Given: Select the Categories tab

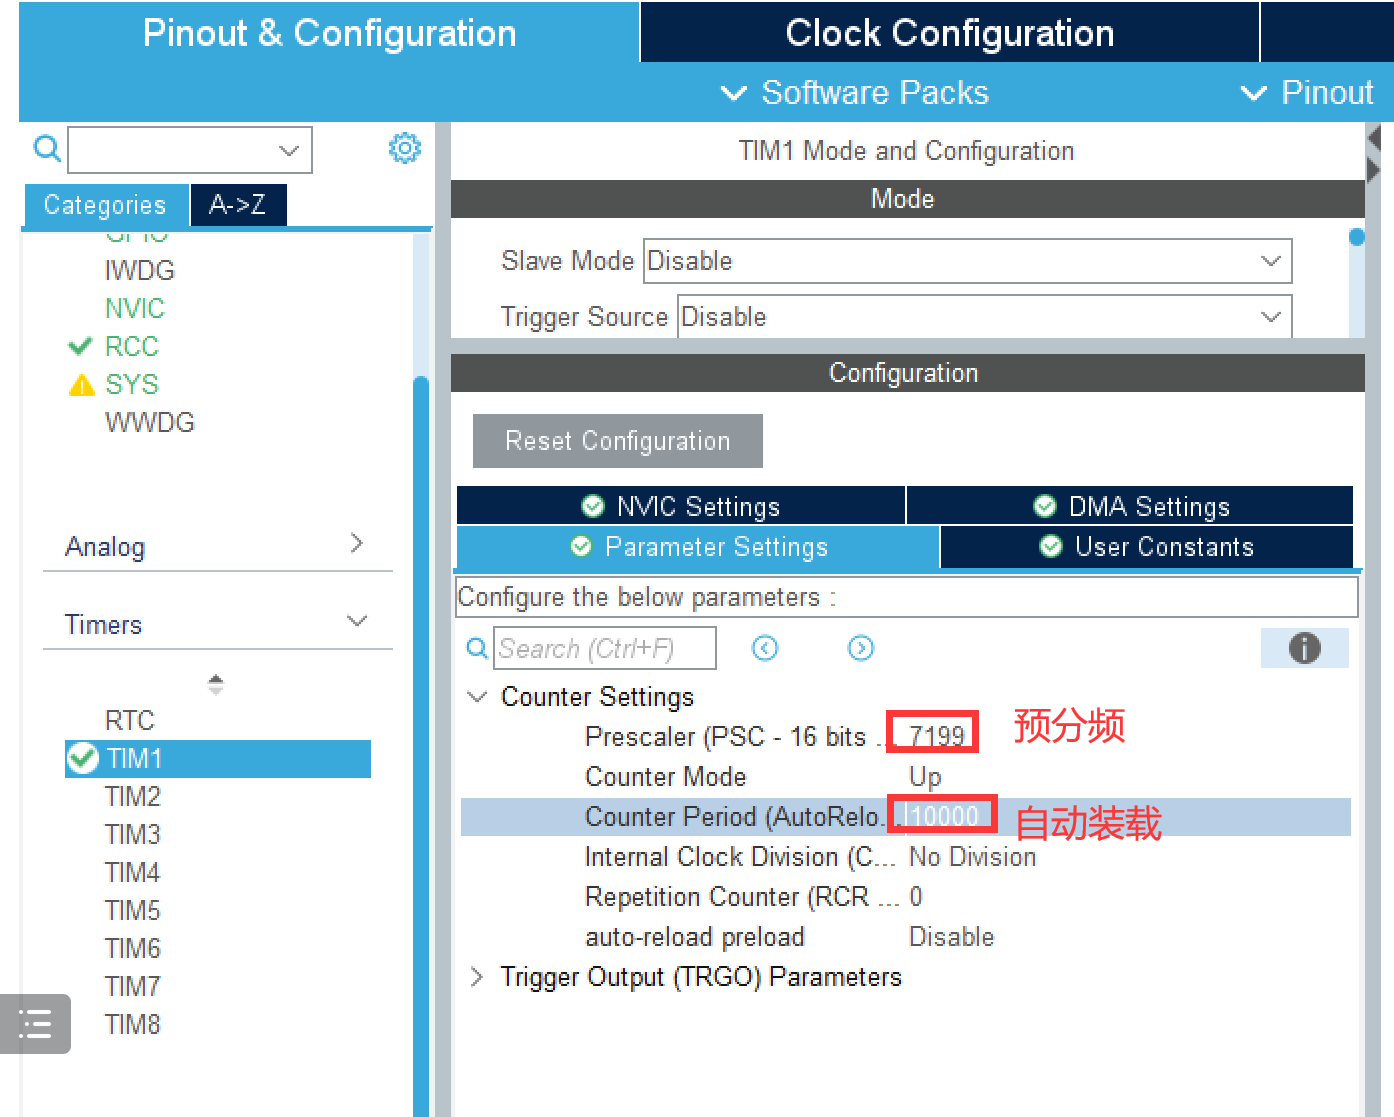Looking at the screenshot, I should [x=105, y=205].
